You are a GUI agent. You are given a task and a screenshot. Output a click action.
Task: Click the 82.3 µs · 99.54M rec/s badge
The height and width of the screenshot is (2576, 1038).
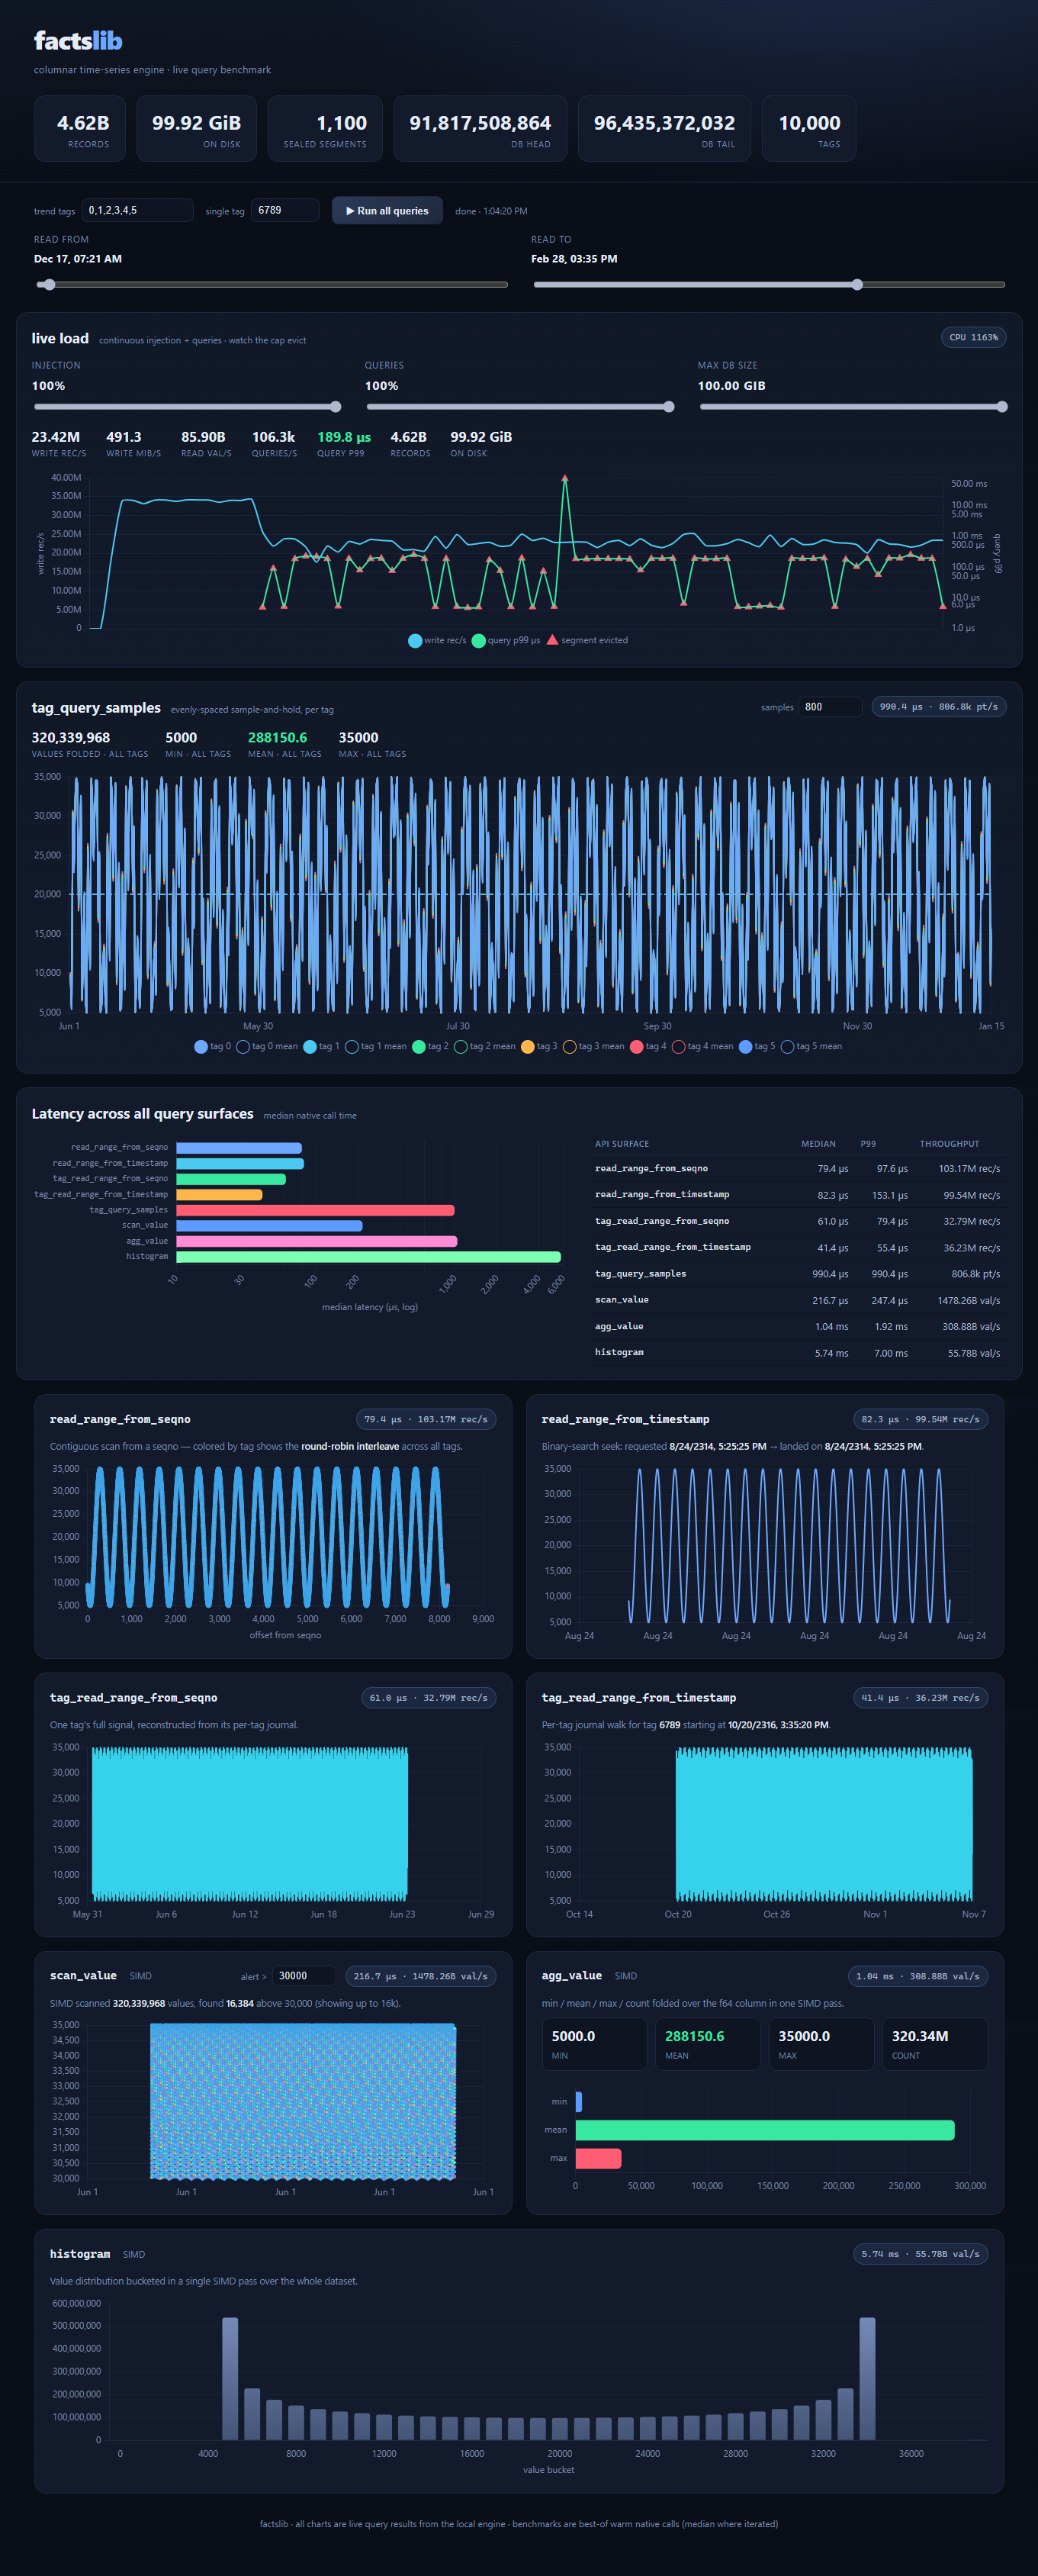pos(920,1420)
